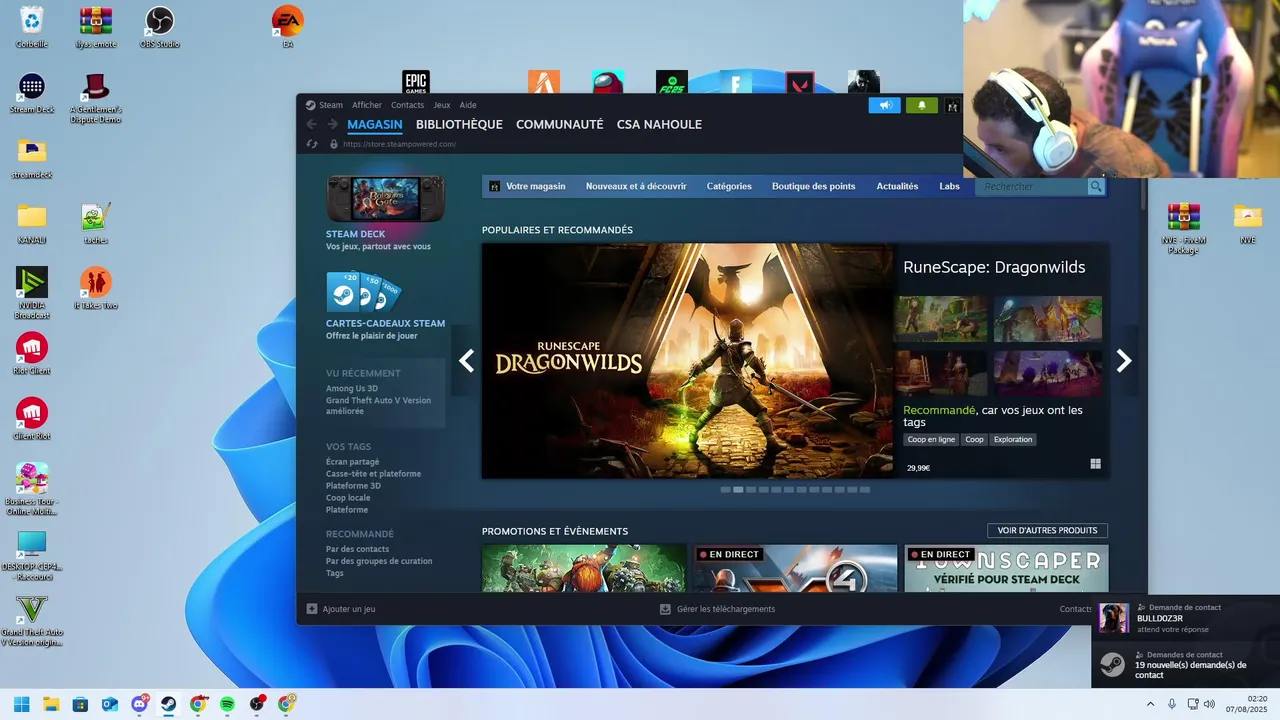Screen dimensions: 1280x720
Task: Switch to the CSA NAHOULE tab
Action: [659, 125]
